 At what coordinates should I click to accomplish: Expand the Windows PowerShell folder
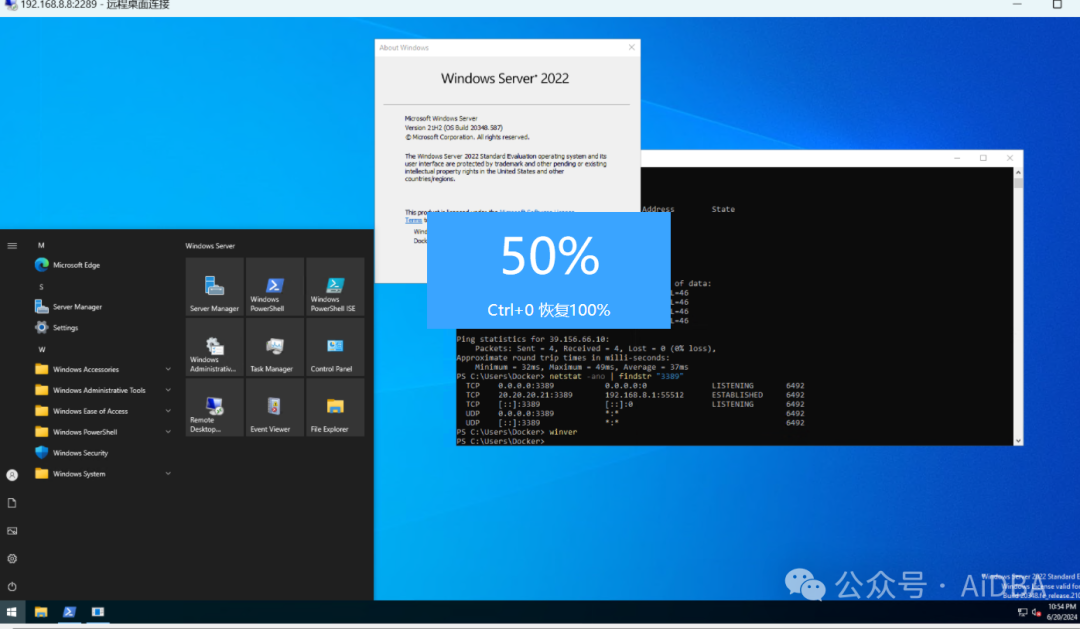[x=103, y=432]
